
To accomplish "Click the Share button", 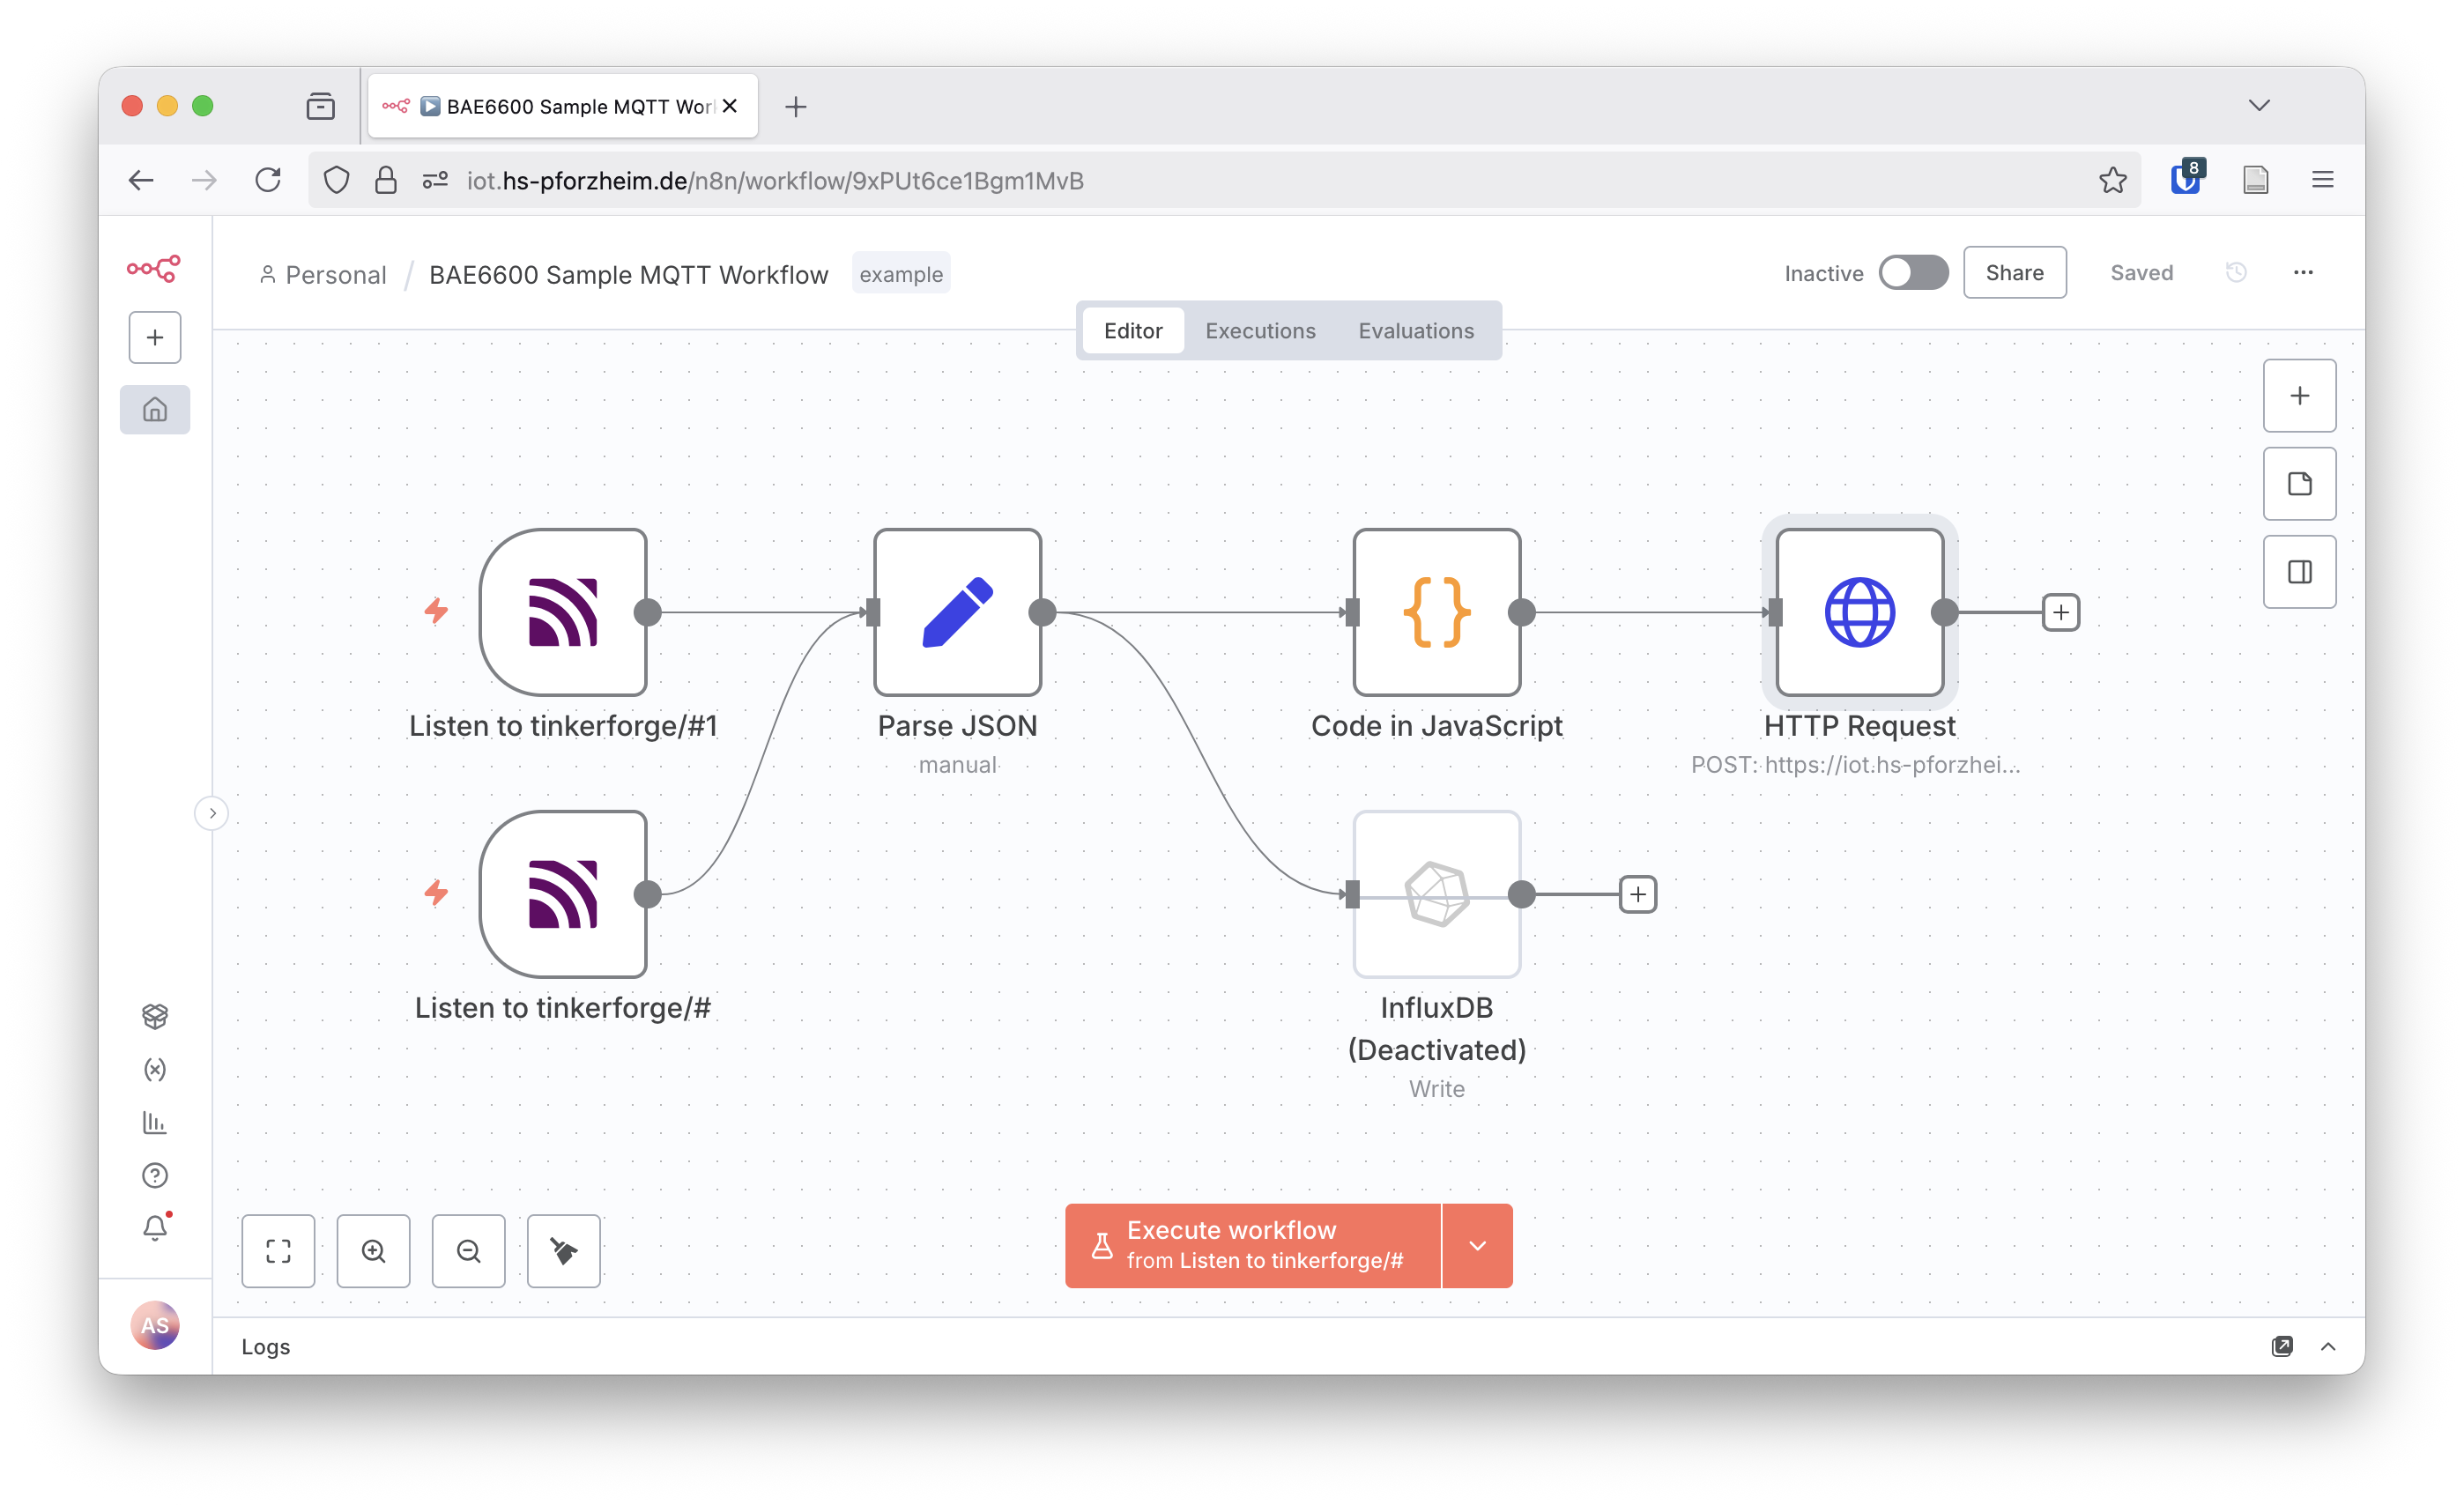I will 2014,272.
